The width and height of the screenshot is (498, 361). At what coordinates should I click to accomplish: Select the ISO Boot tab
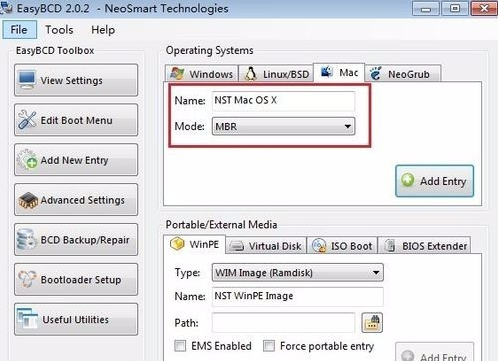tap(342, 246)
